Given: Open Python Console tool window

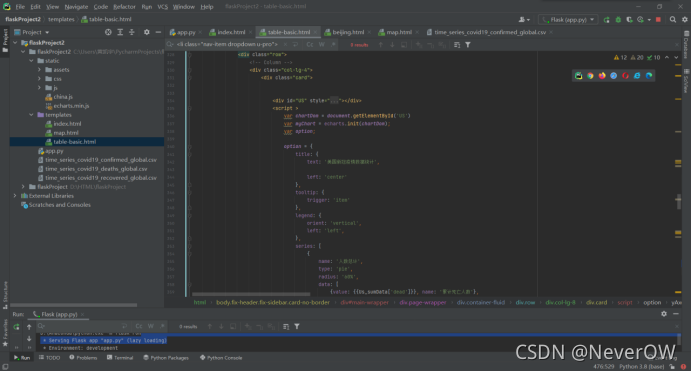Looking at the screenshot, I should [221, 358].
